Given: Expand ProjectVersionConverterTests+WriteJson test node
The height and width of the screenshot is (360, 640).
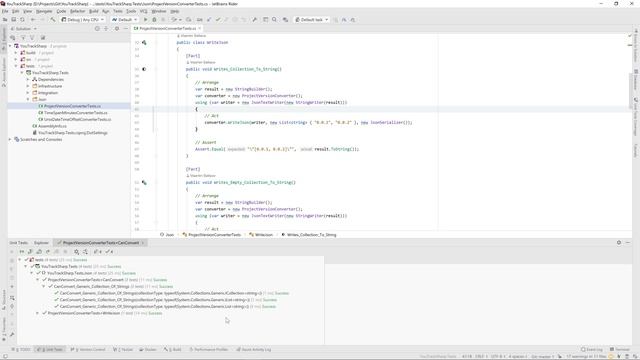Looking at the screenshot, I should (38, 313).
